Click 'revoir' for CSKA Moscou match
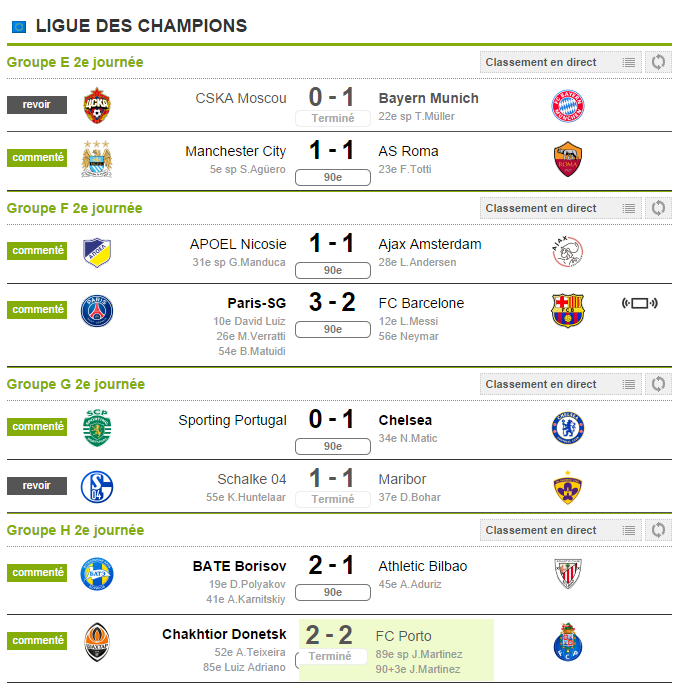 [x=37, y=104]
